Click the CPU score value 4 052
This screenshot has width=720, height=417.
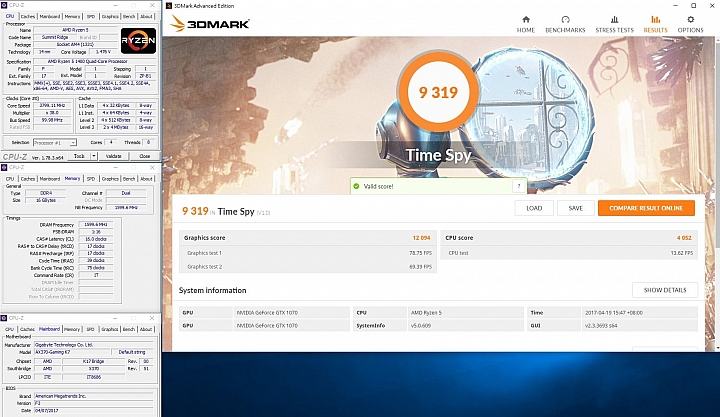(x=684, y=238)
